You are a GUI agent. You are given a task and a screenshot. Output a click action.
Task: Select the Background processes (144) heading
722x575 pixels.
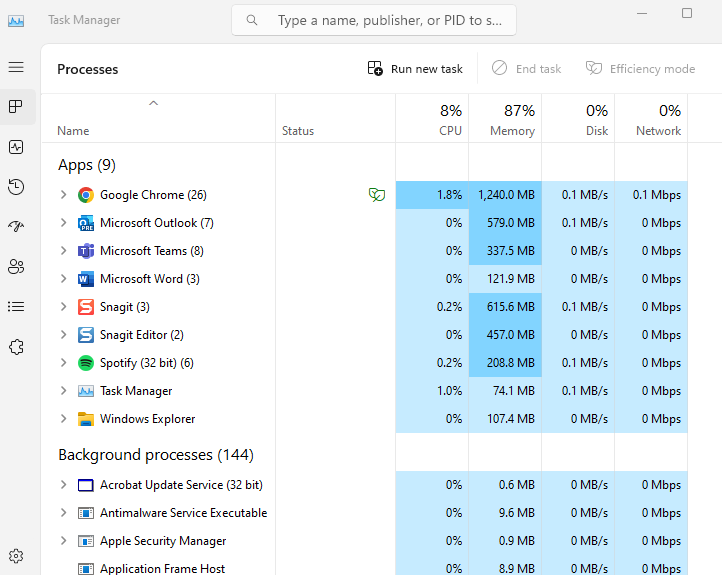coord(156,455)
